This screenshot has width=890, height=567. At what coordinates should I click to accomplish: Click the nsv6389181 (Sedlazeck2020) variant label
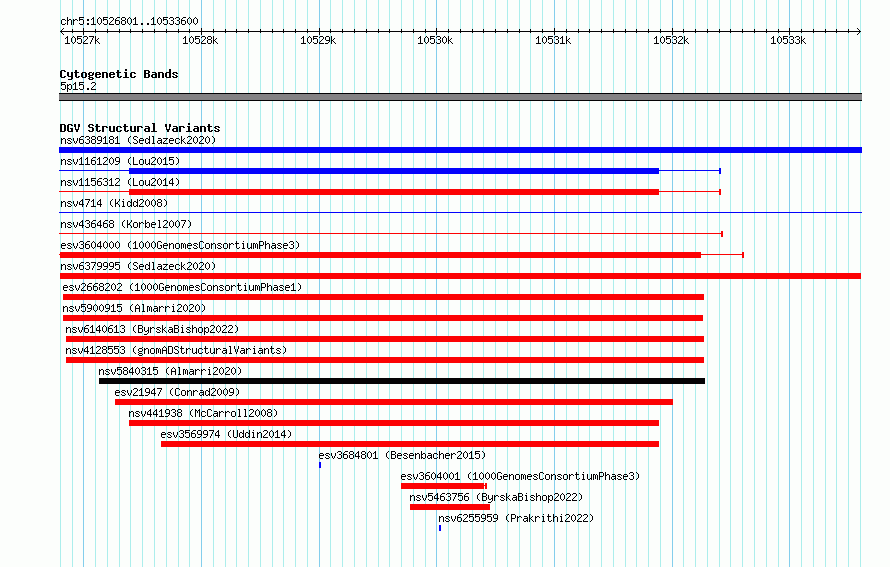click(x=138, y=140)
